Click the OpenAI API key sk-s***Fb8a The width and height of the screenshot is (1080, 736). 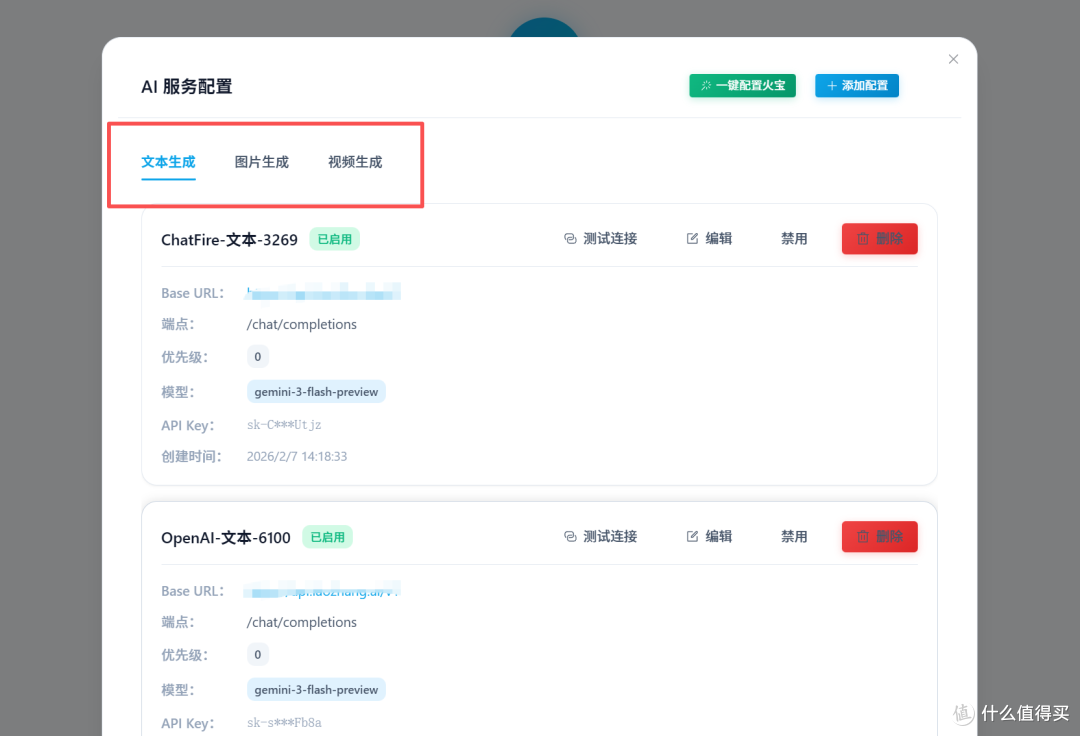(284, 722)
